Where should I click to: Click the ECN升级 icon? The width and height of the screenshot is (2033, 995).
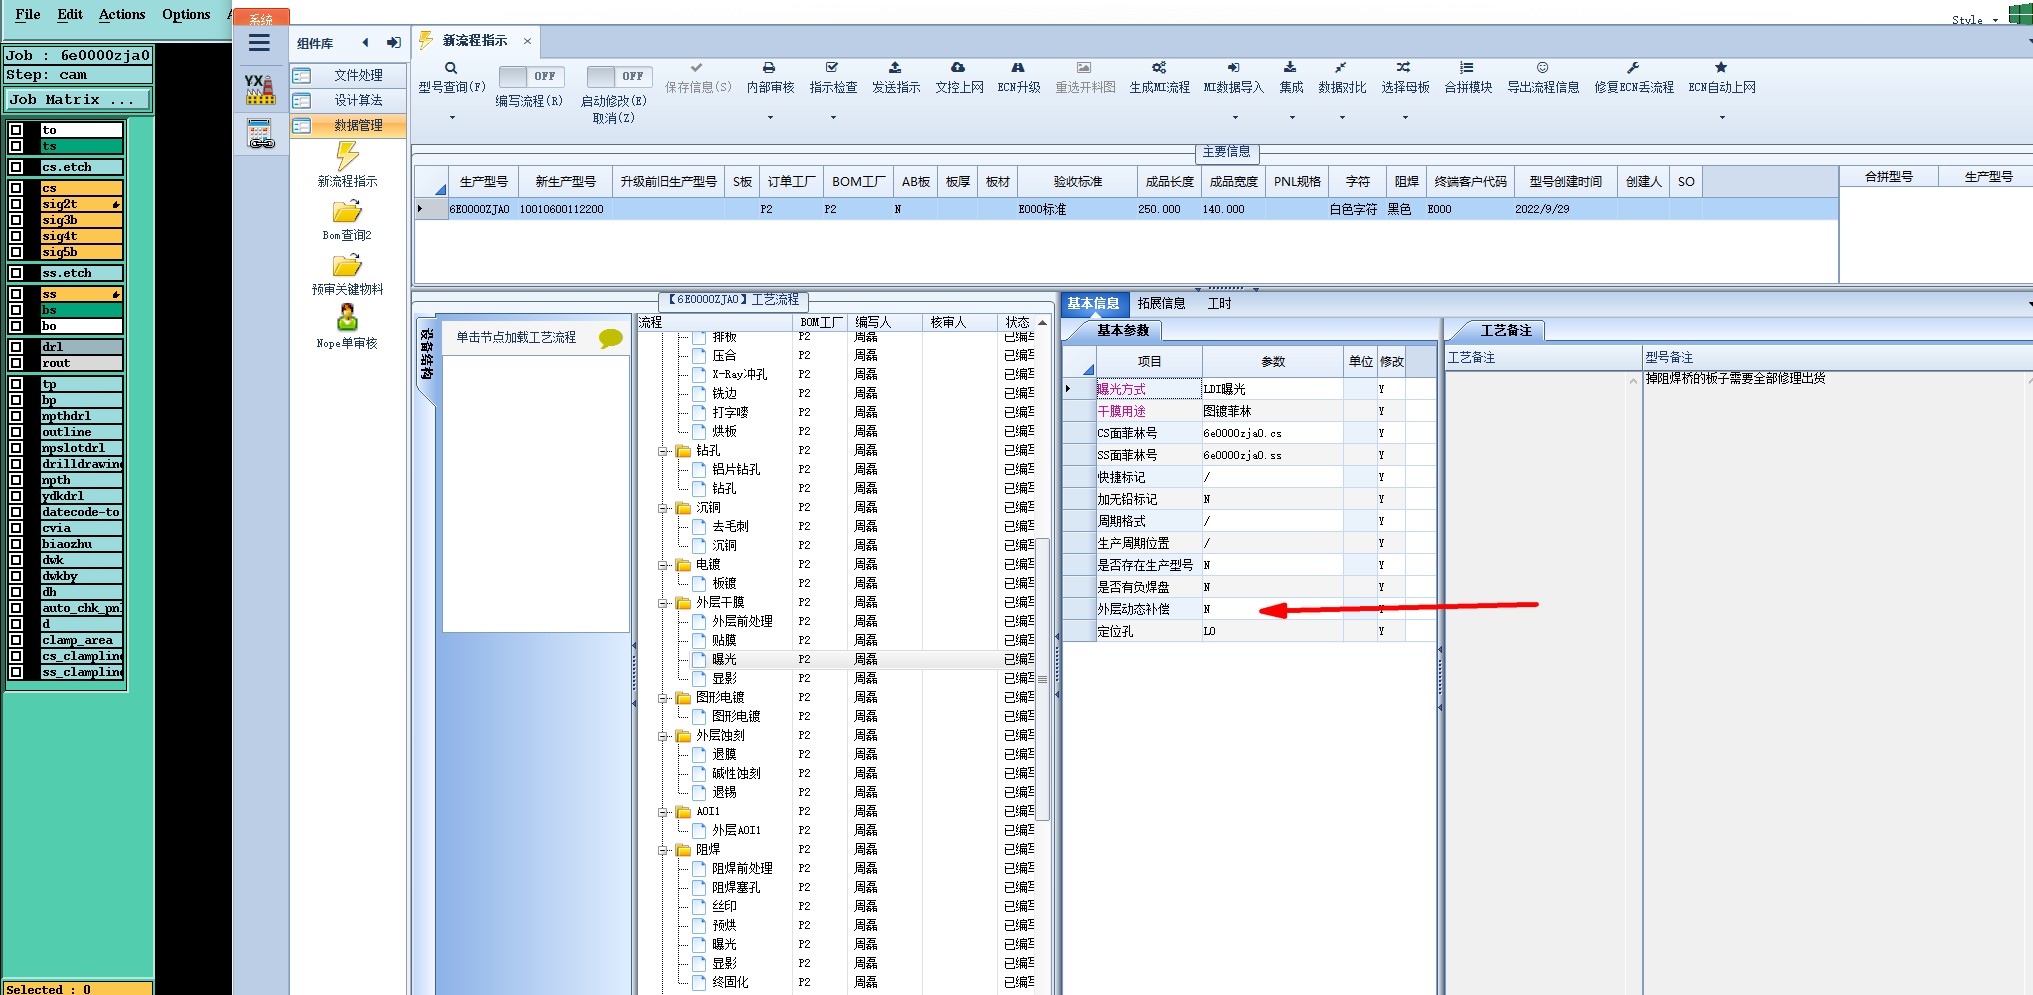tap(1018, 68)
